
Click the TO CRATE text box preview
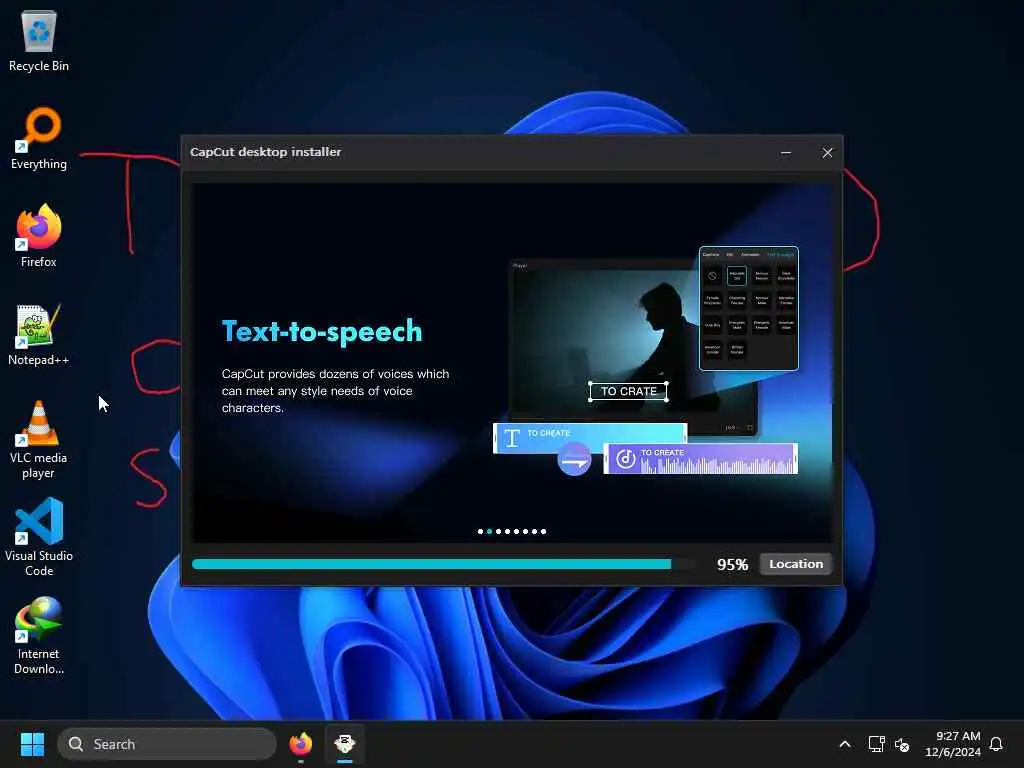coord(628,391)
